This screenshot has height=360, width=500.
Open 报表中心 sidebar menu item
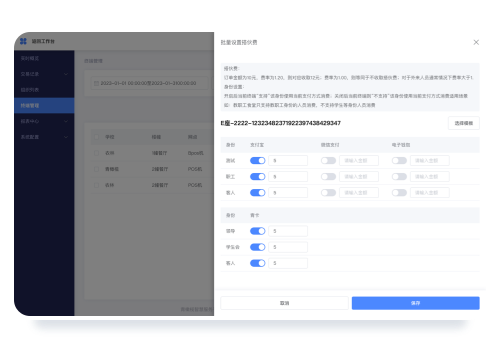tap(44, 121)
